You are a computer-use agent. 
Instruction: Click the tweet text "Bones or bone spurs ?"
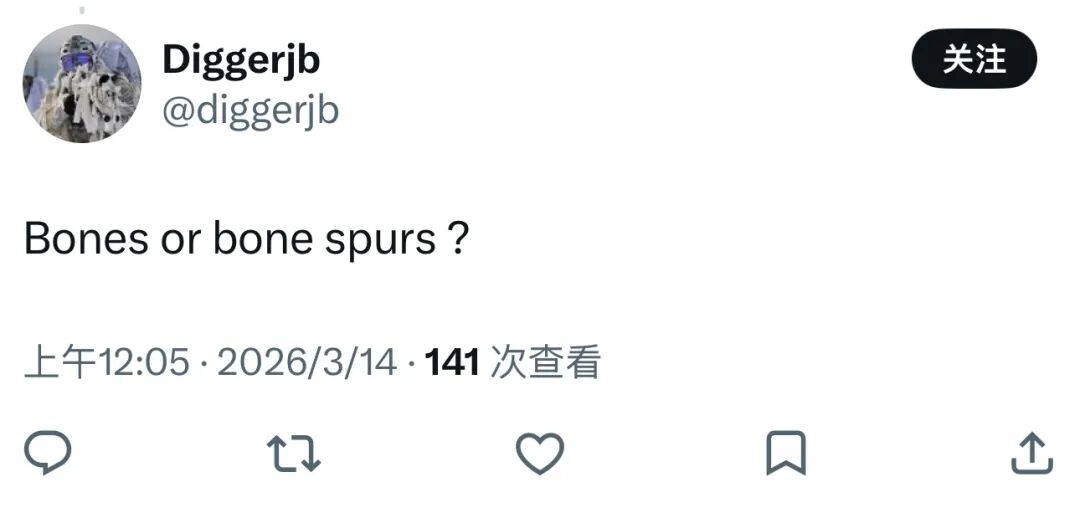pos(246,241)
